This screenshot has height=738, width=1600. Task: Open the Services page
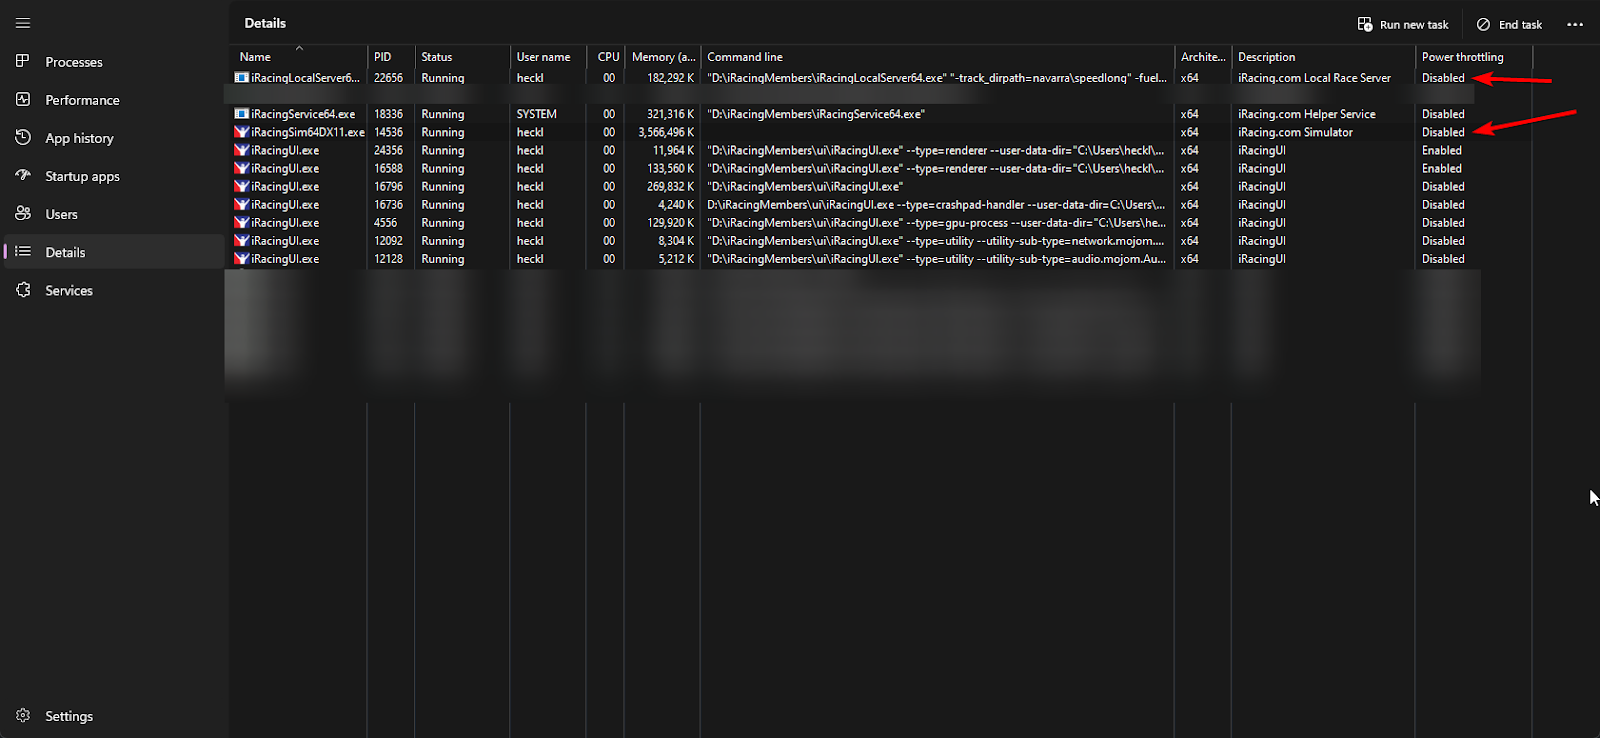pyautogui.click(x=114, y=289)
